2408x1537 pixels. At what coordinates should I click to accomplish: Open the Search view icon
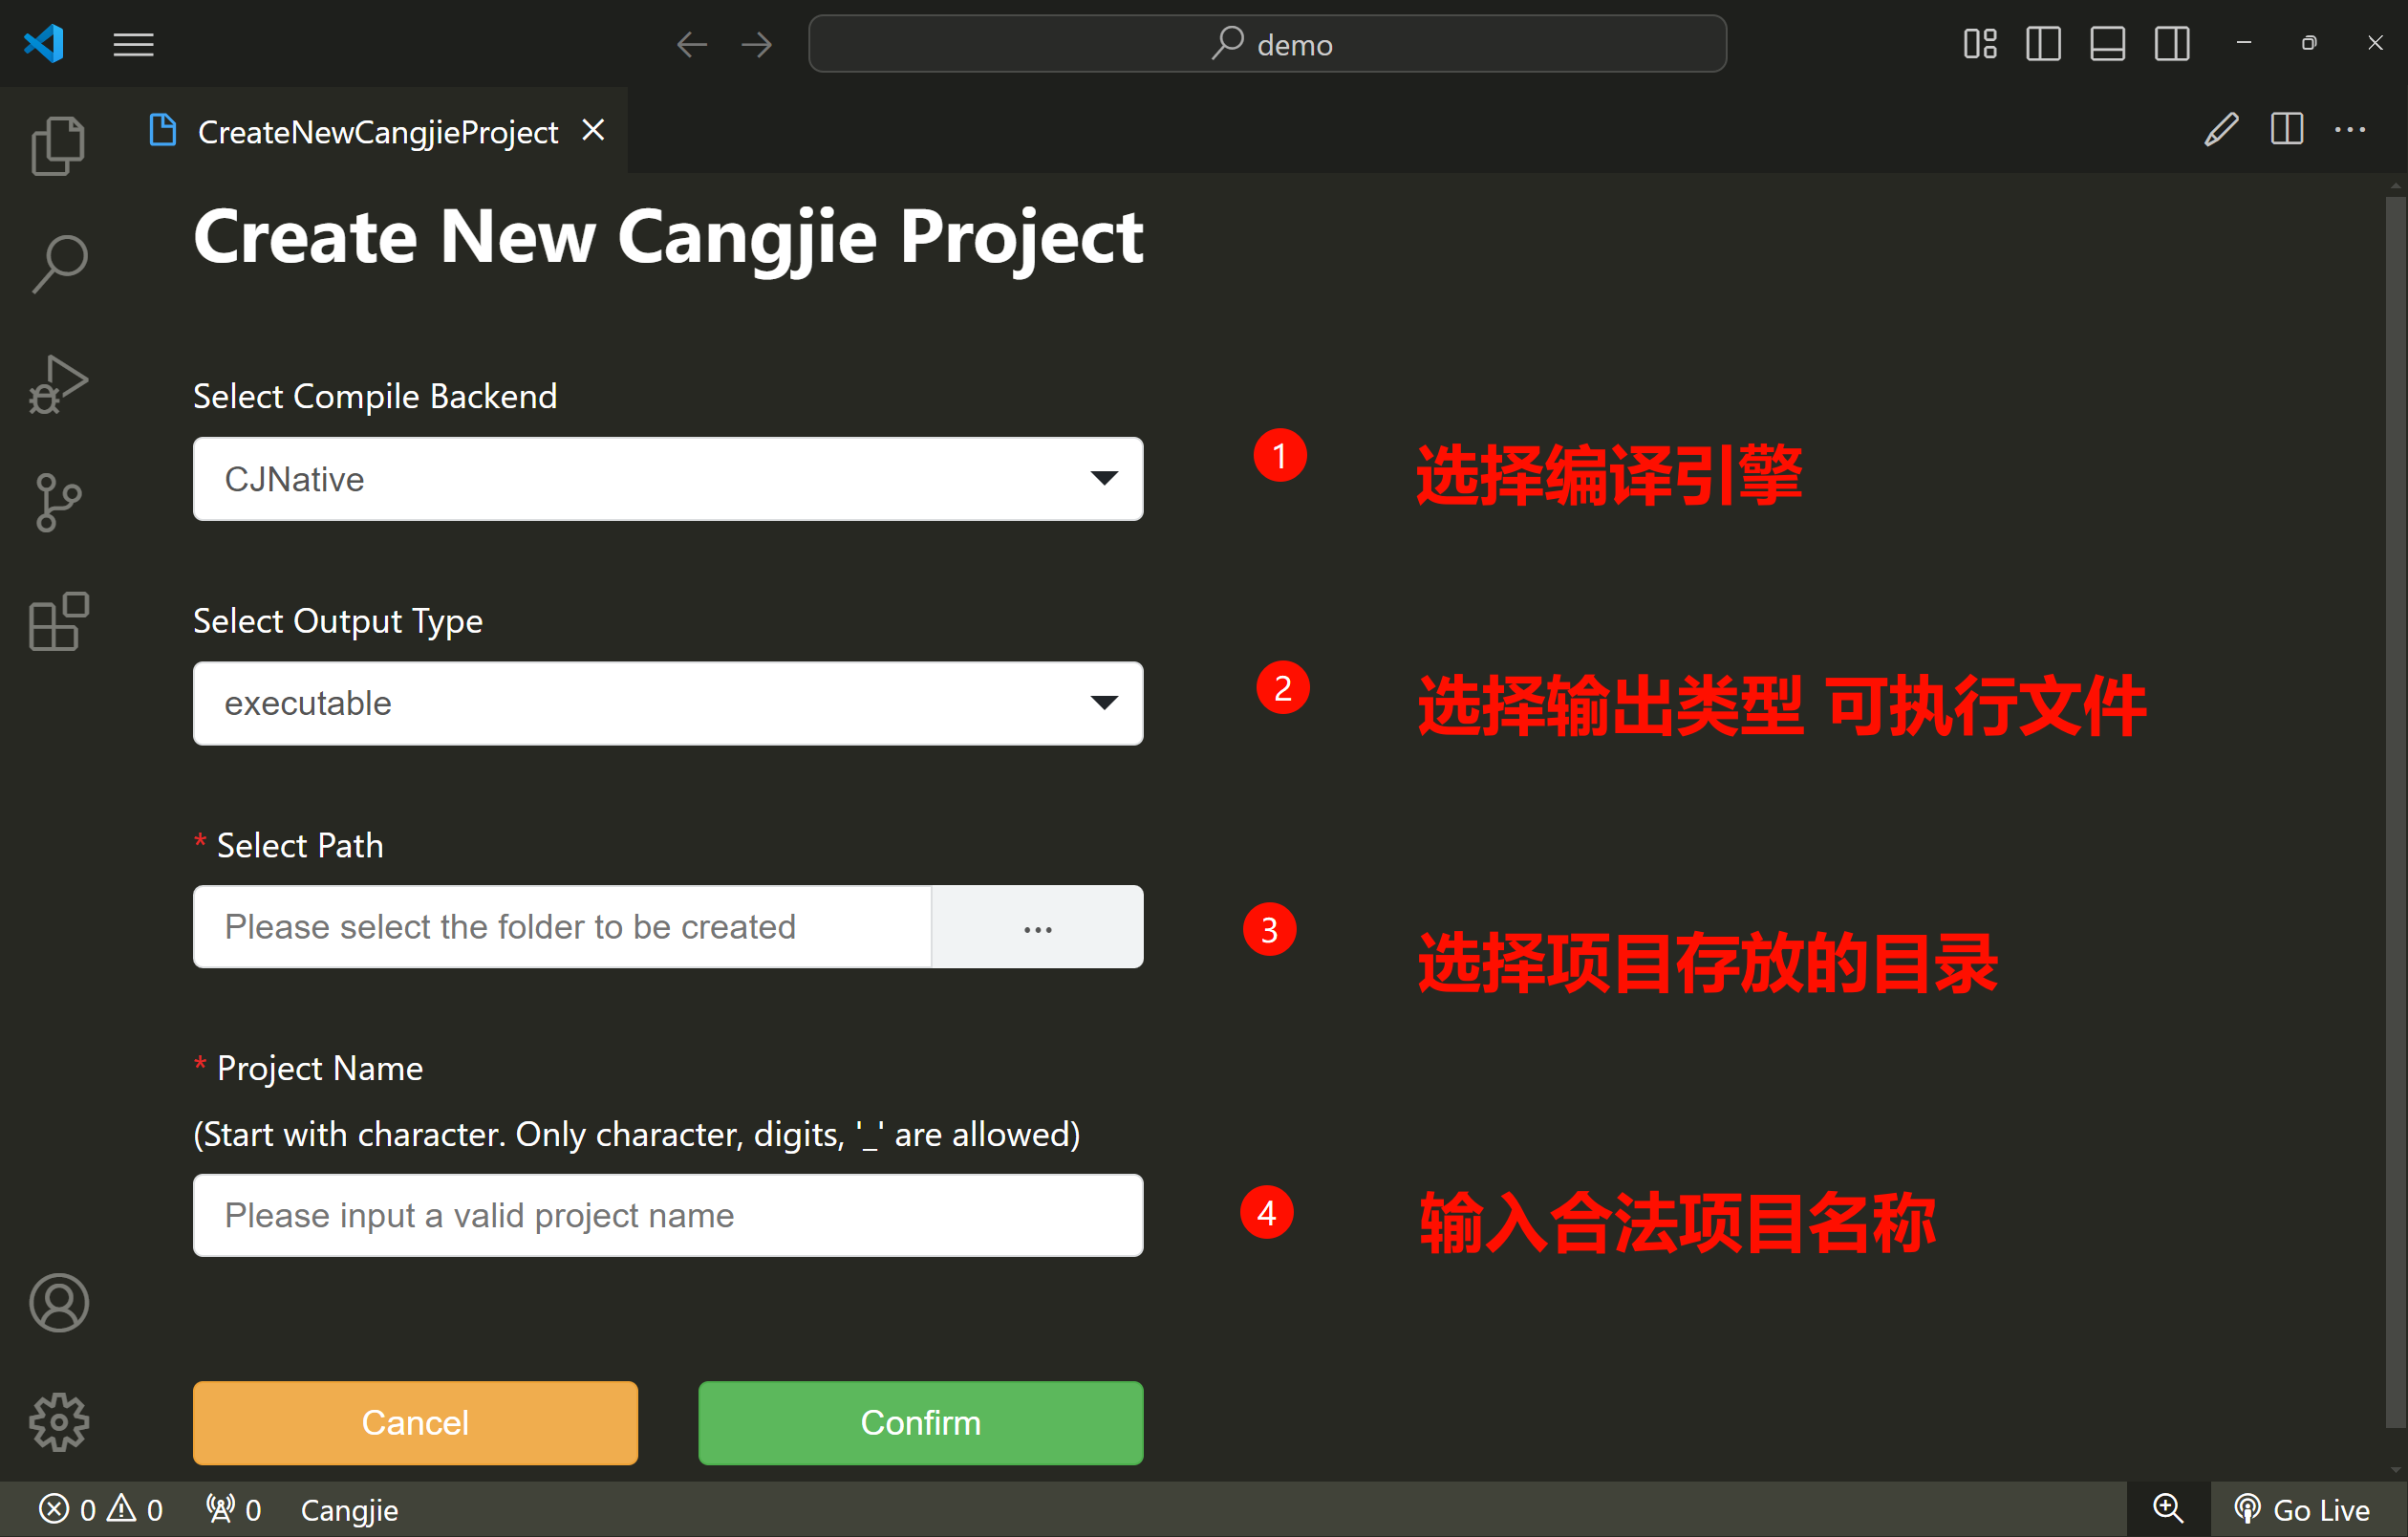pos(58,264)
